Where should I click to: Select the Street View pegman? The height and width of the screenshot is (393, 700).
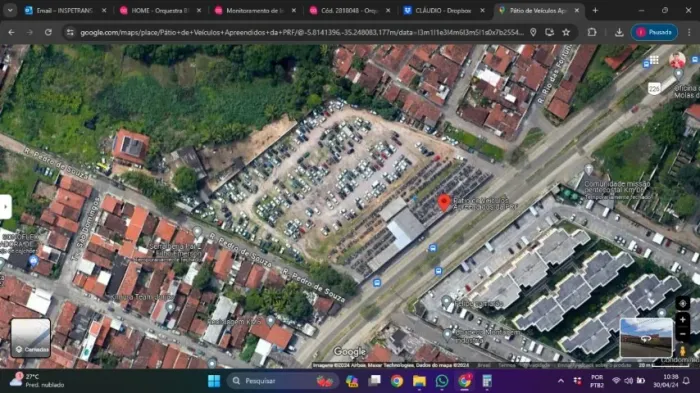[x=682, y=351]
